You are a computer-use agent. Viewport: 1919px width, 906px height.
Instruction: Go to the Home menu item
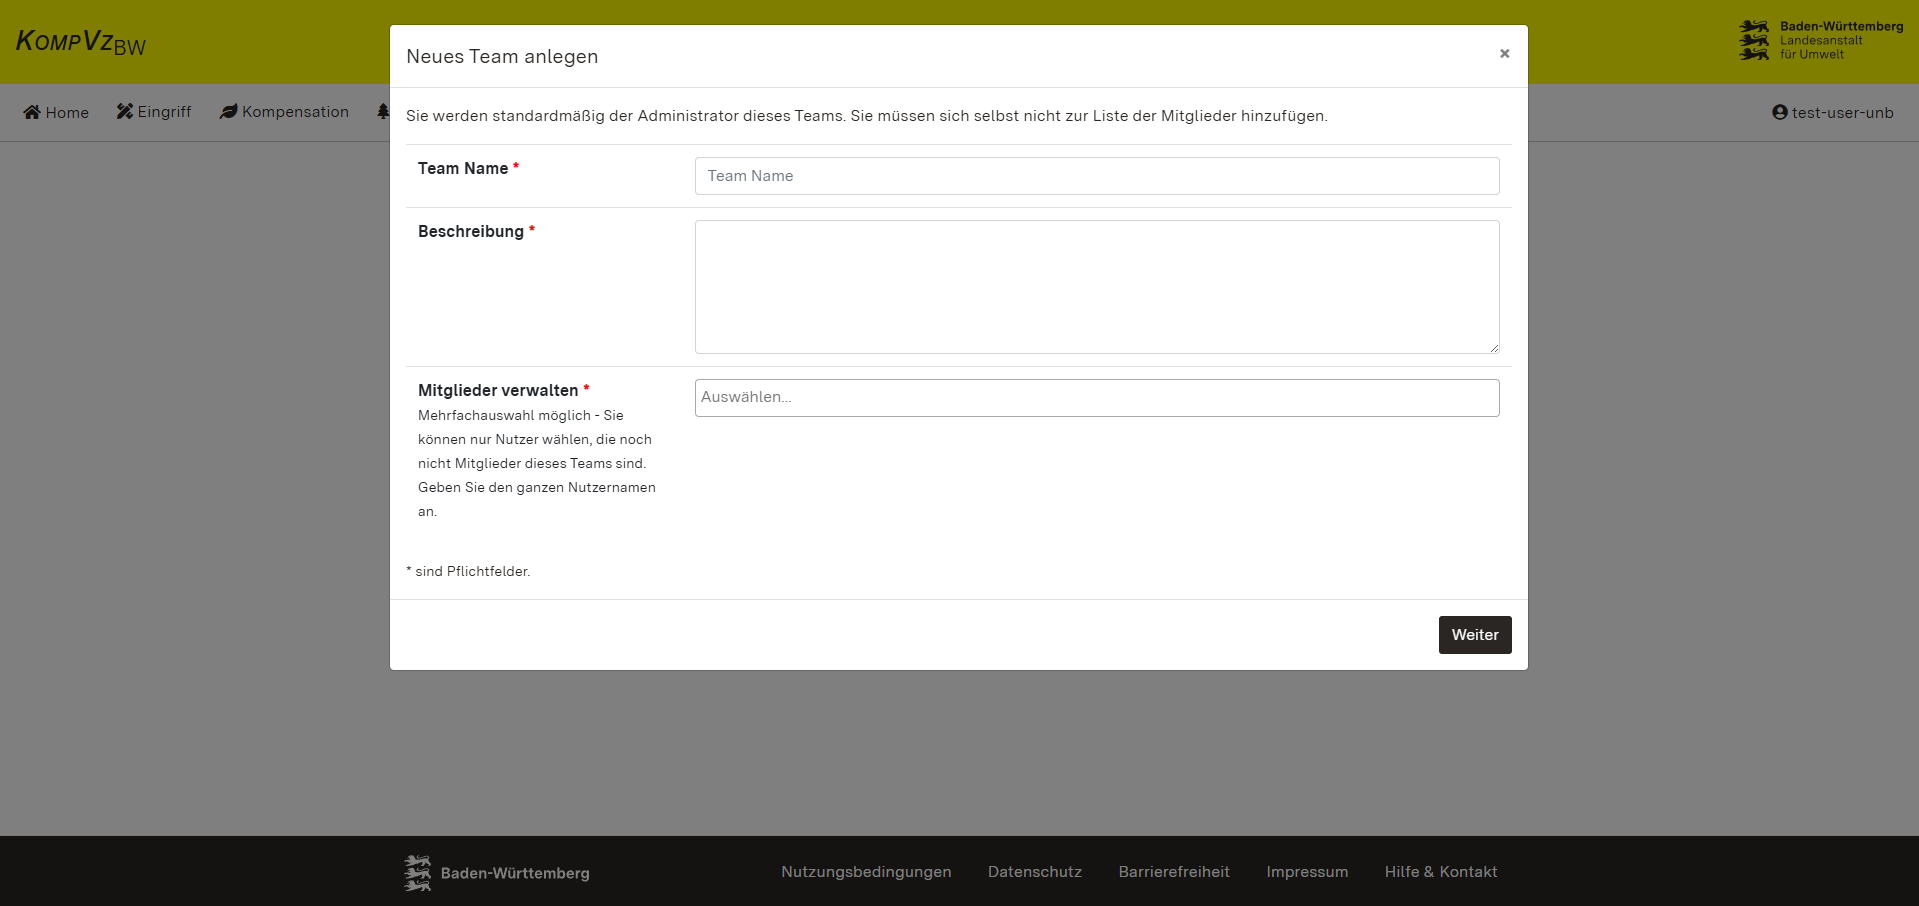(67, 112)
